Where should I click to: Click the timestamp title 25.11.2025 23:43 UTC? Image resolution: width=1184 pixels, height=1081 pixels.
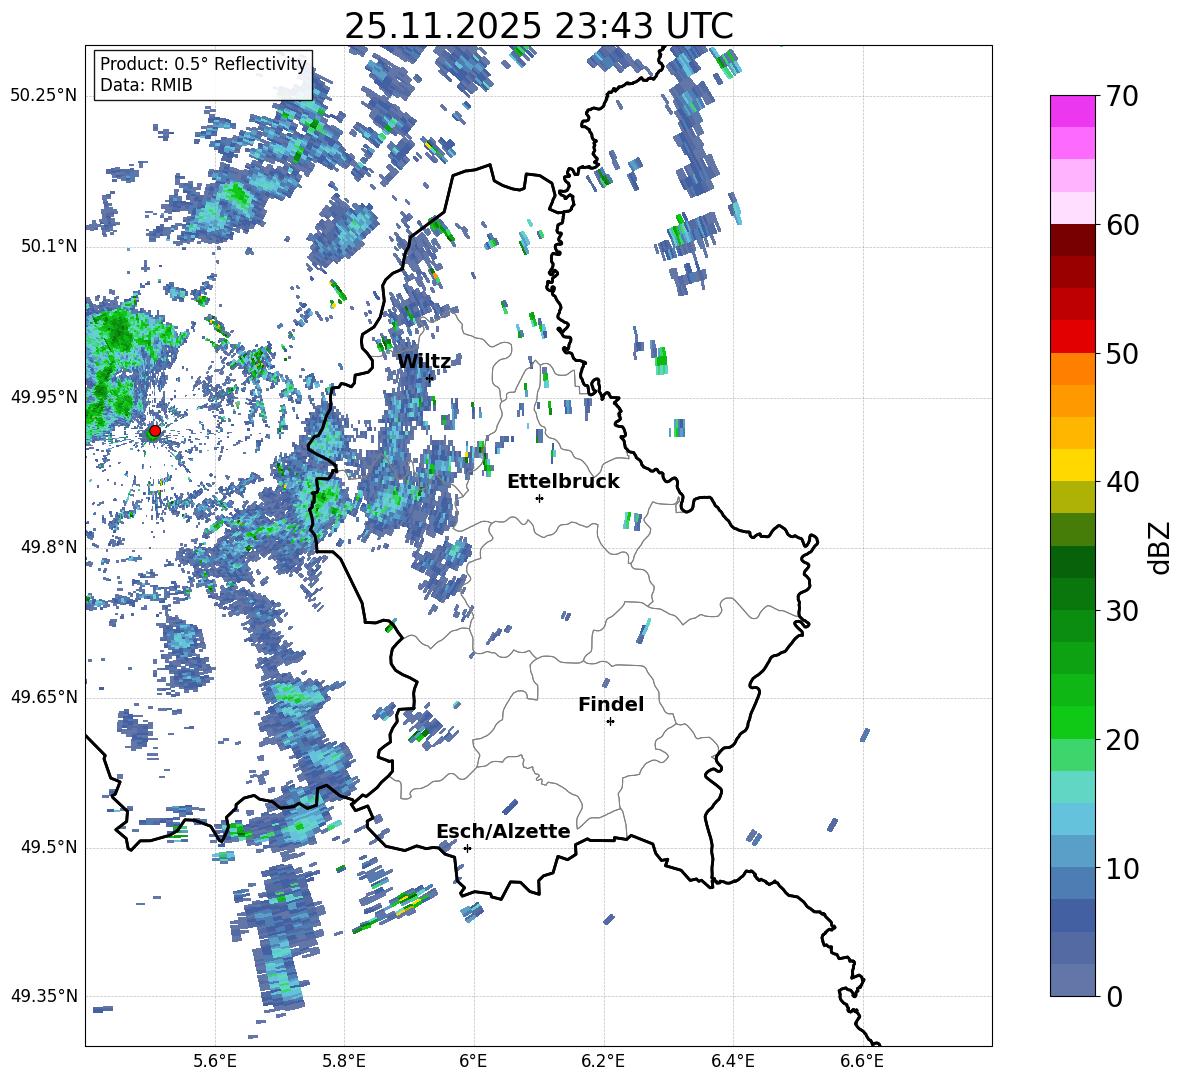pyautogui.click(x=538, y=26)
